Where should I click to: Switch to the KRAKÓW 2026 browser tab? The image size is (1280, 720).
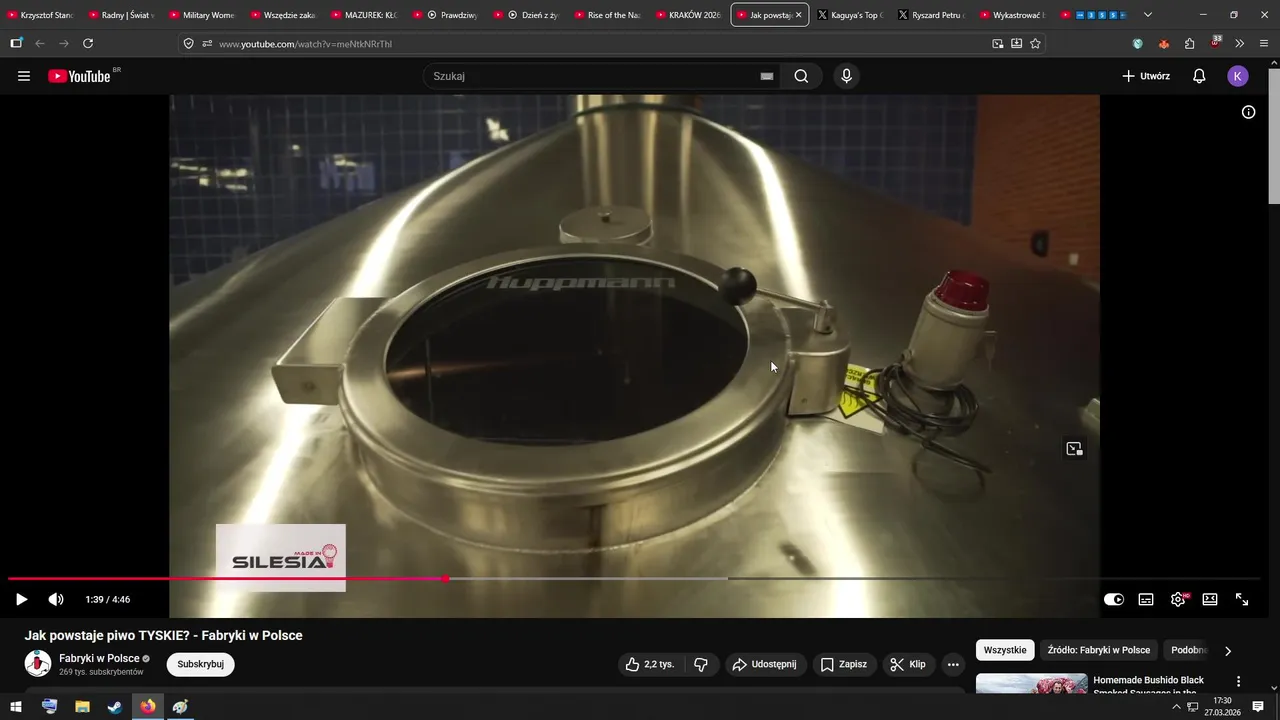click(x=688, y=15)
